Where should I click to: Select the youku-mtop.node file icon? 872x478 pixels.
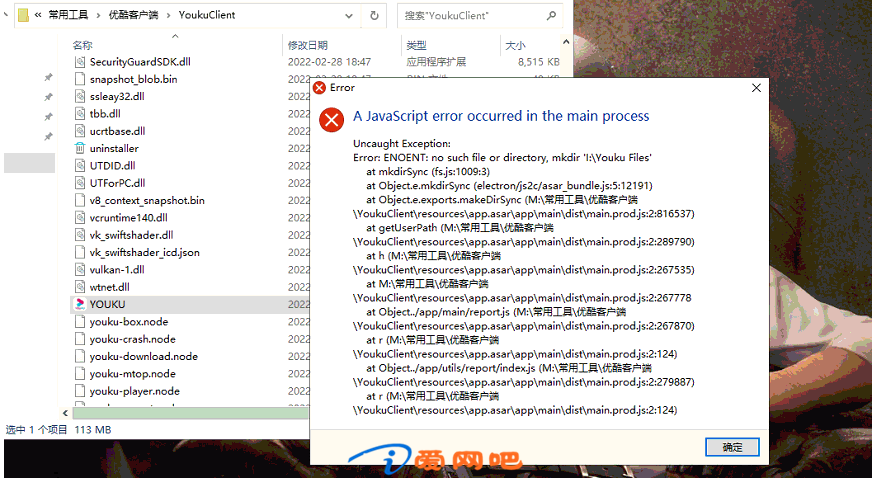[80, 374]
